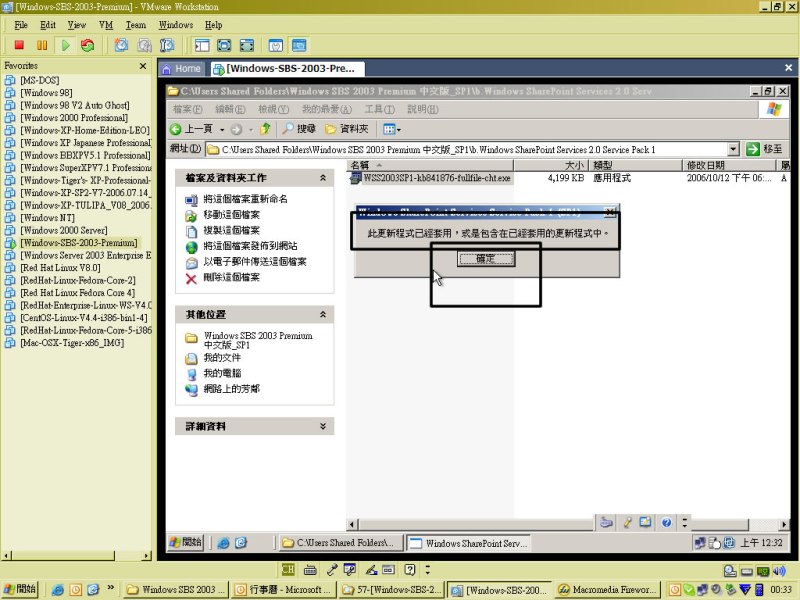
Task: Switch to the Home tab
Action: (x=182, y=68)
